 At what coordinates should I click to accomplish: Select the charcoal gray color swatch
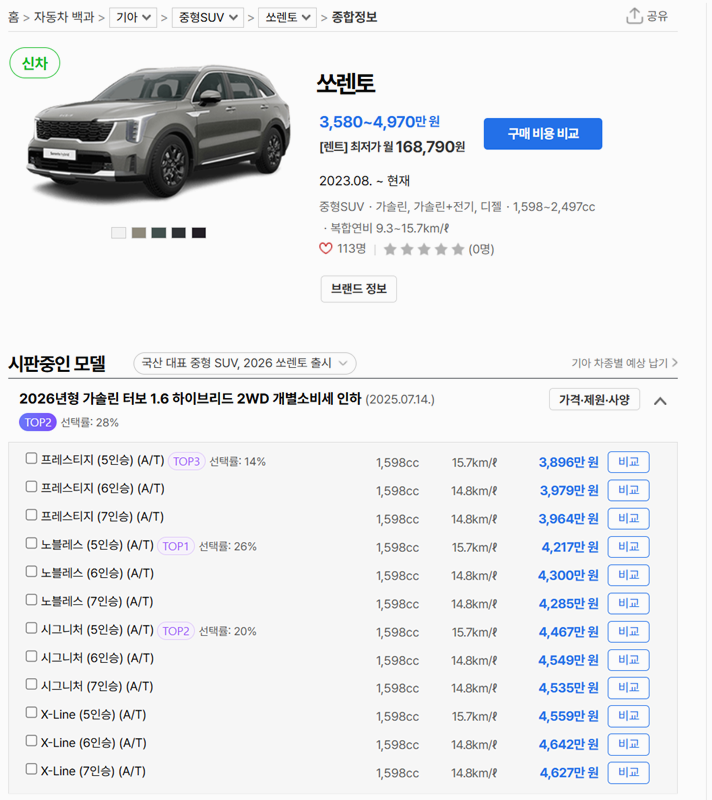(x=179, y=233)
